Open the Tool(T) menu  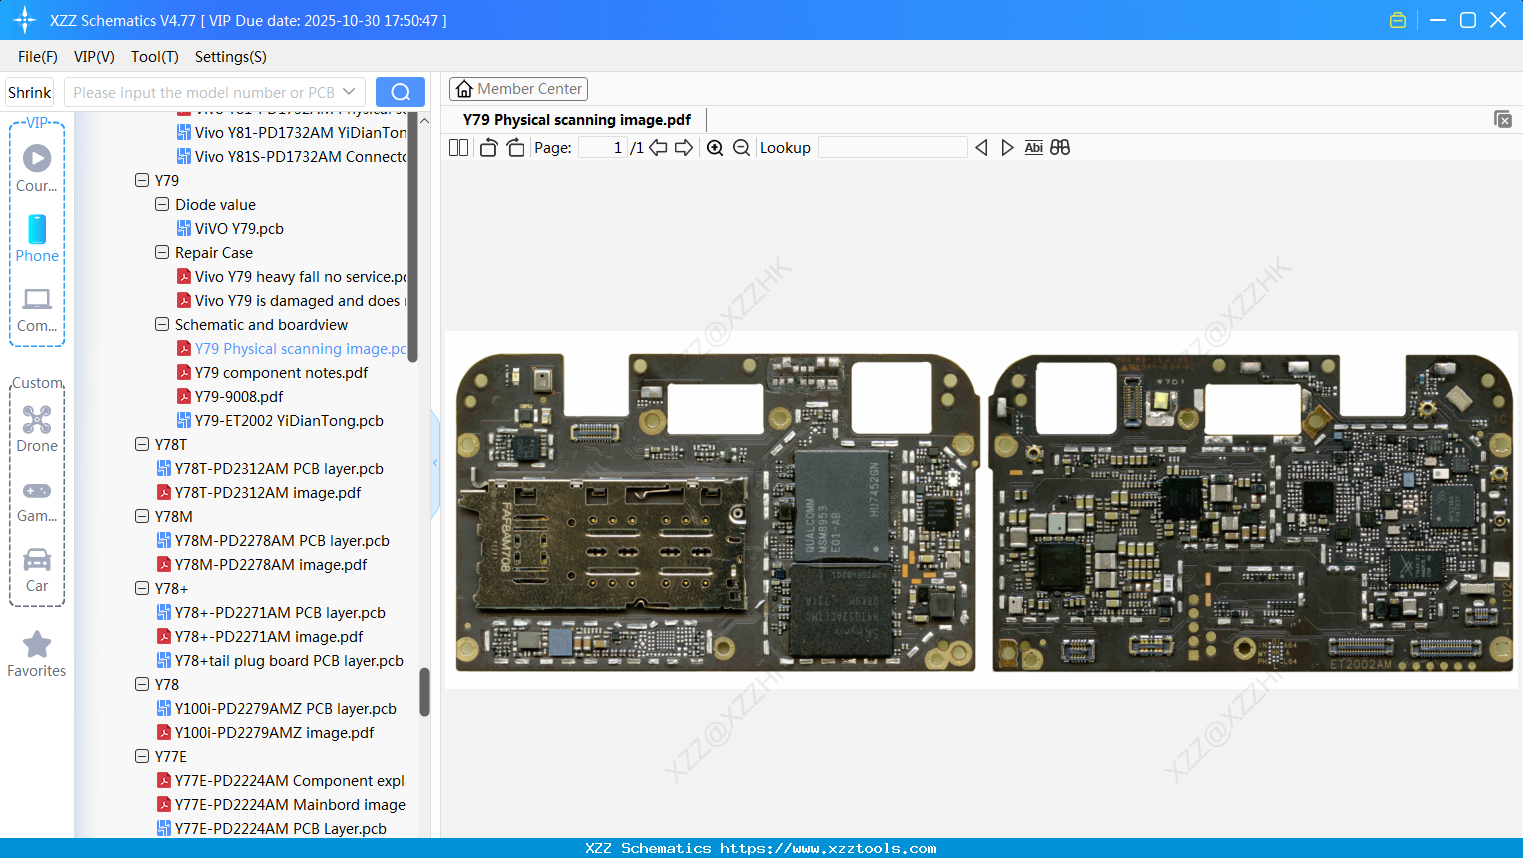[154, 57]
